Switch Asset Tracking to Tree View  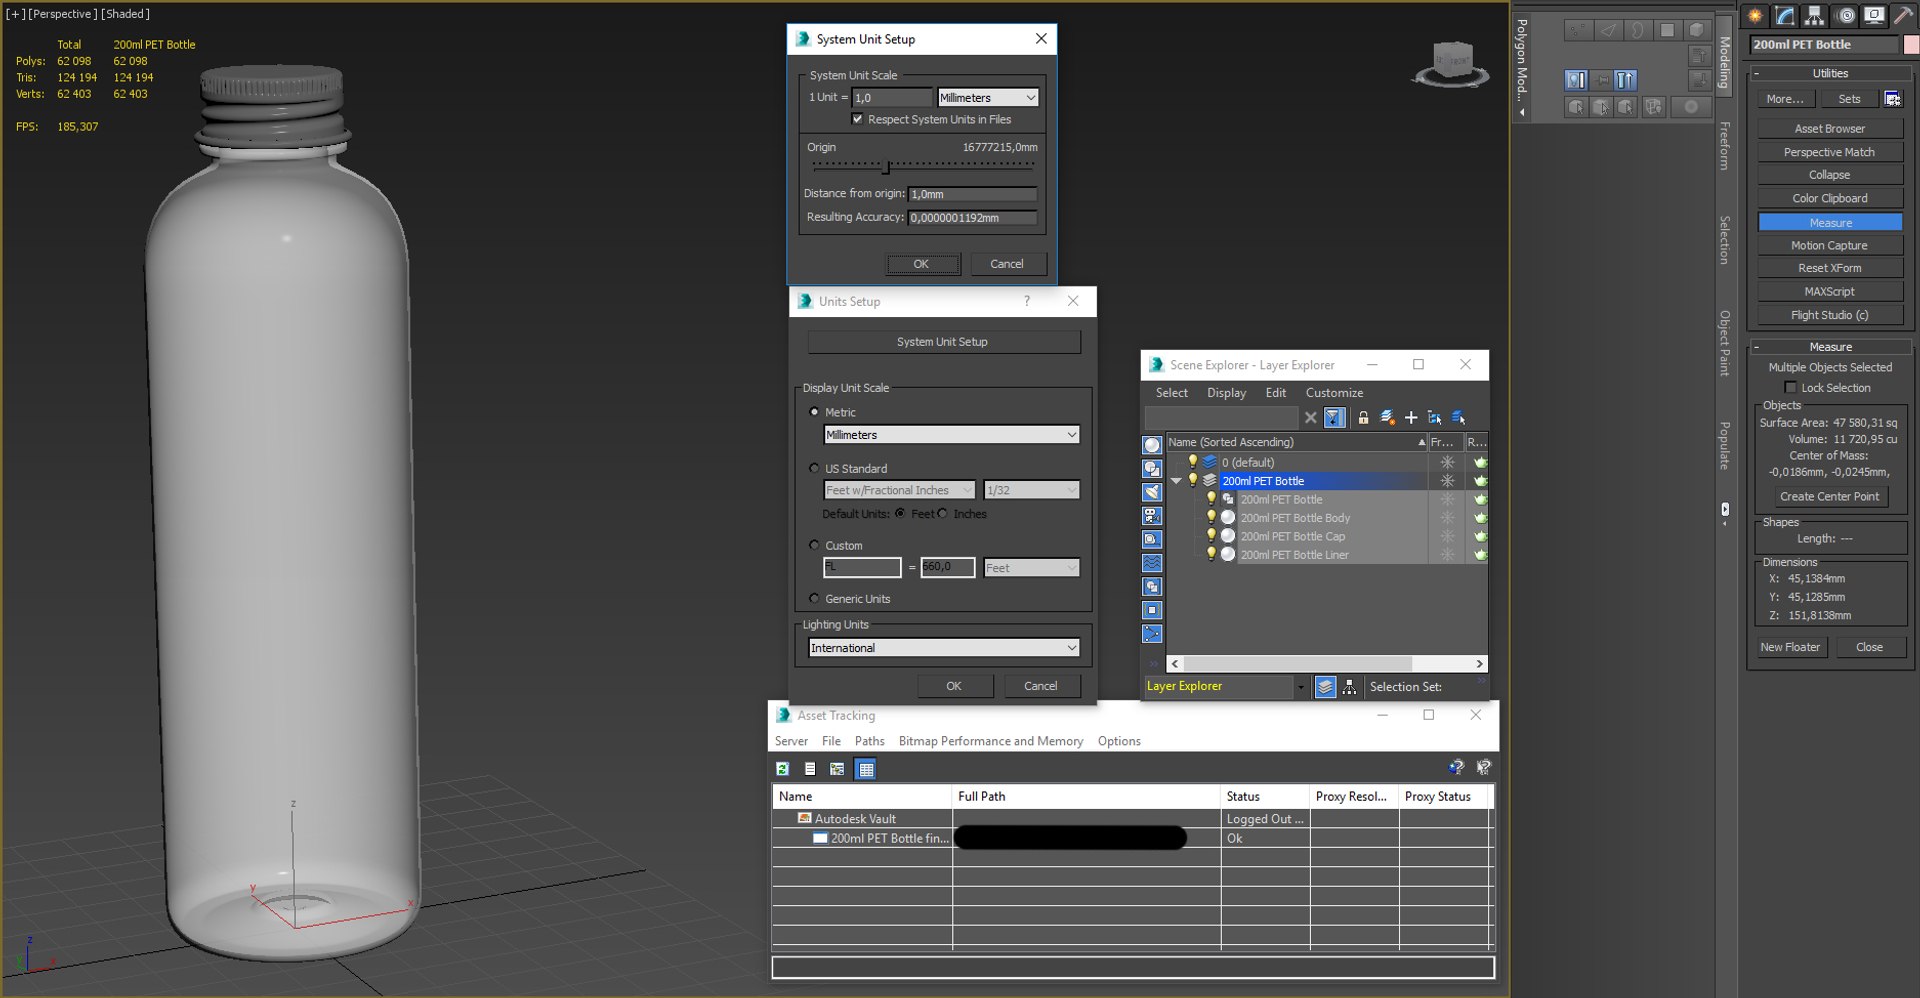(837, 769)
